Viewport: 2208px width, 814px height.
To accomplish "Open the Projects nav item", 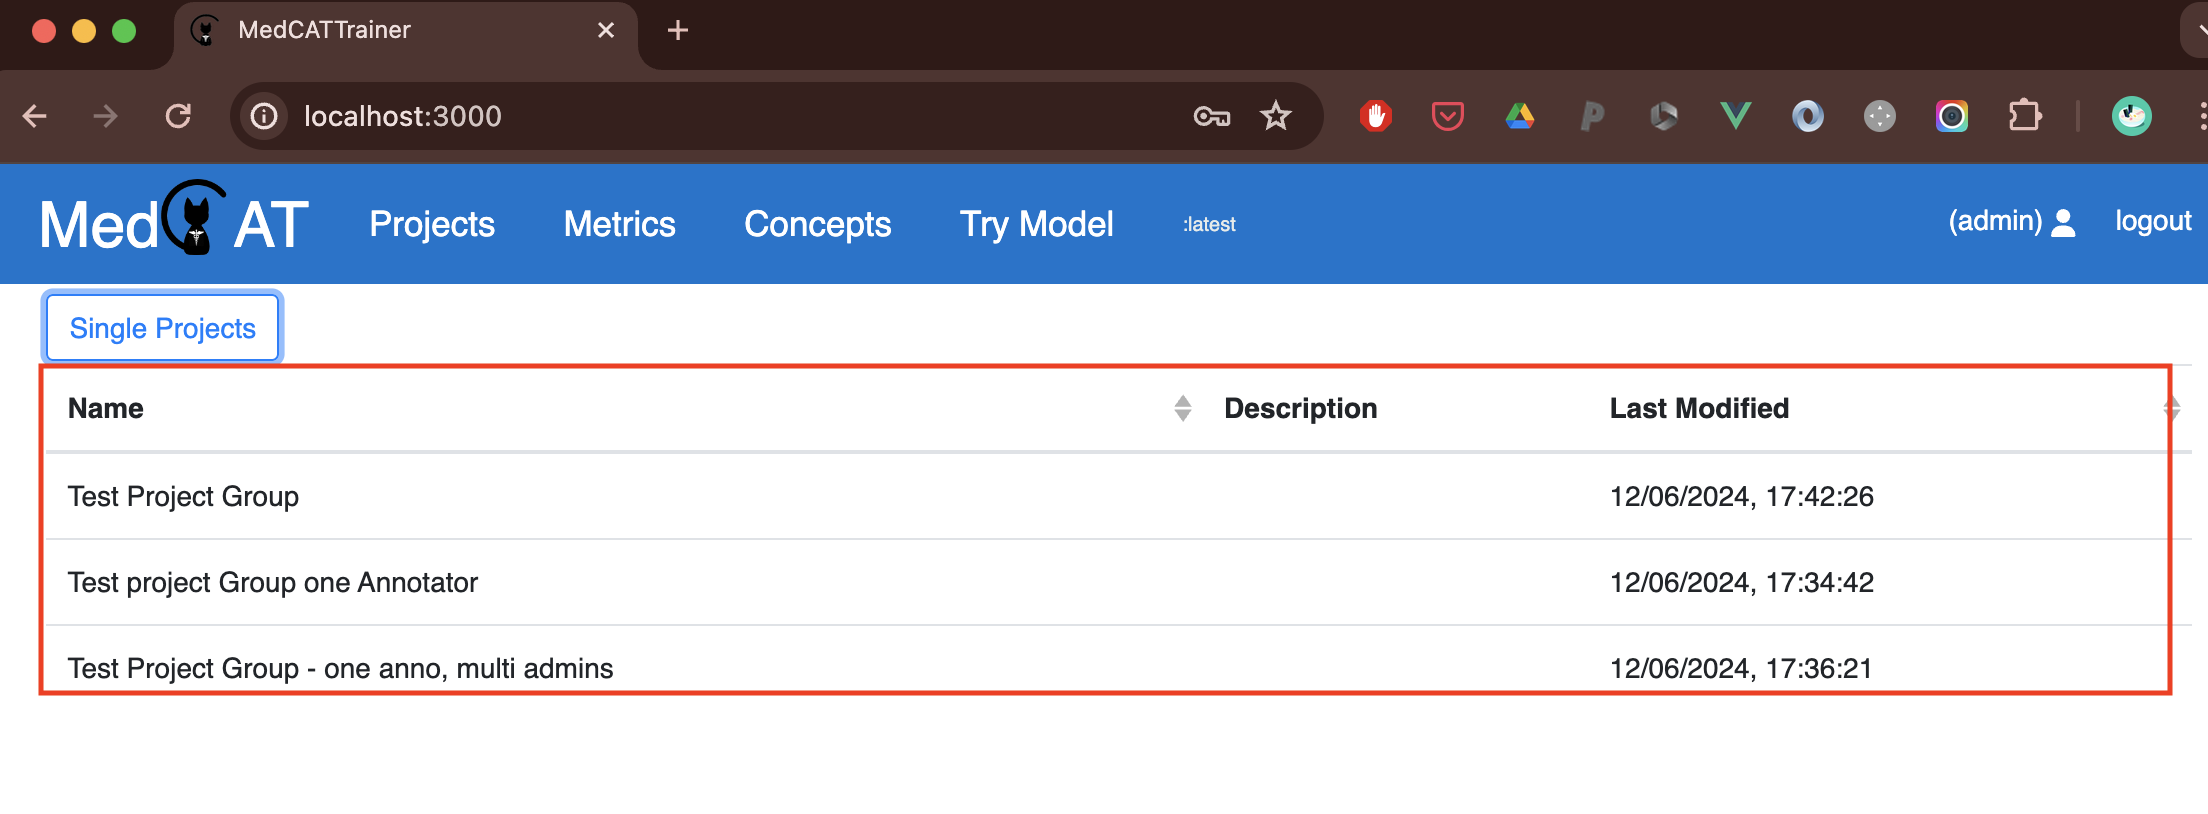I will [x=432, y=224].
